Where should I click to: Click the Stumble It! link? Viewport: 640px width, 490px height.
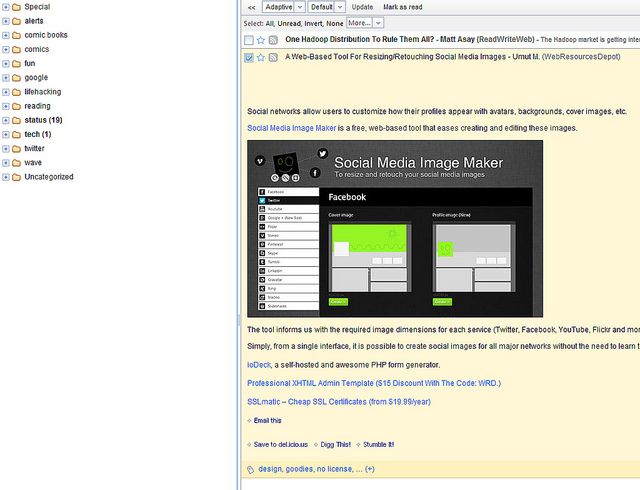tap(379, 445)
